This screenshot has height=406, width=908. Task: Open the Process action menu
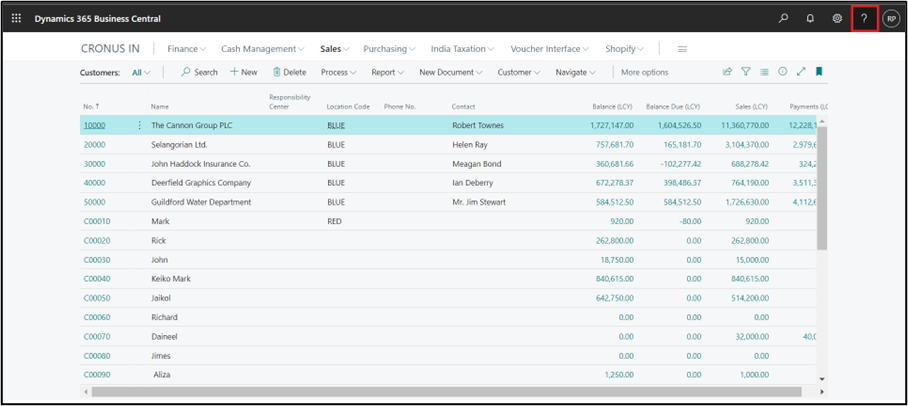click(x=339, y=72)
